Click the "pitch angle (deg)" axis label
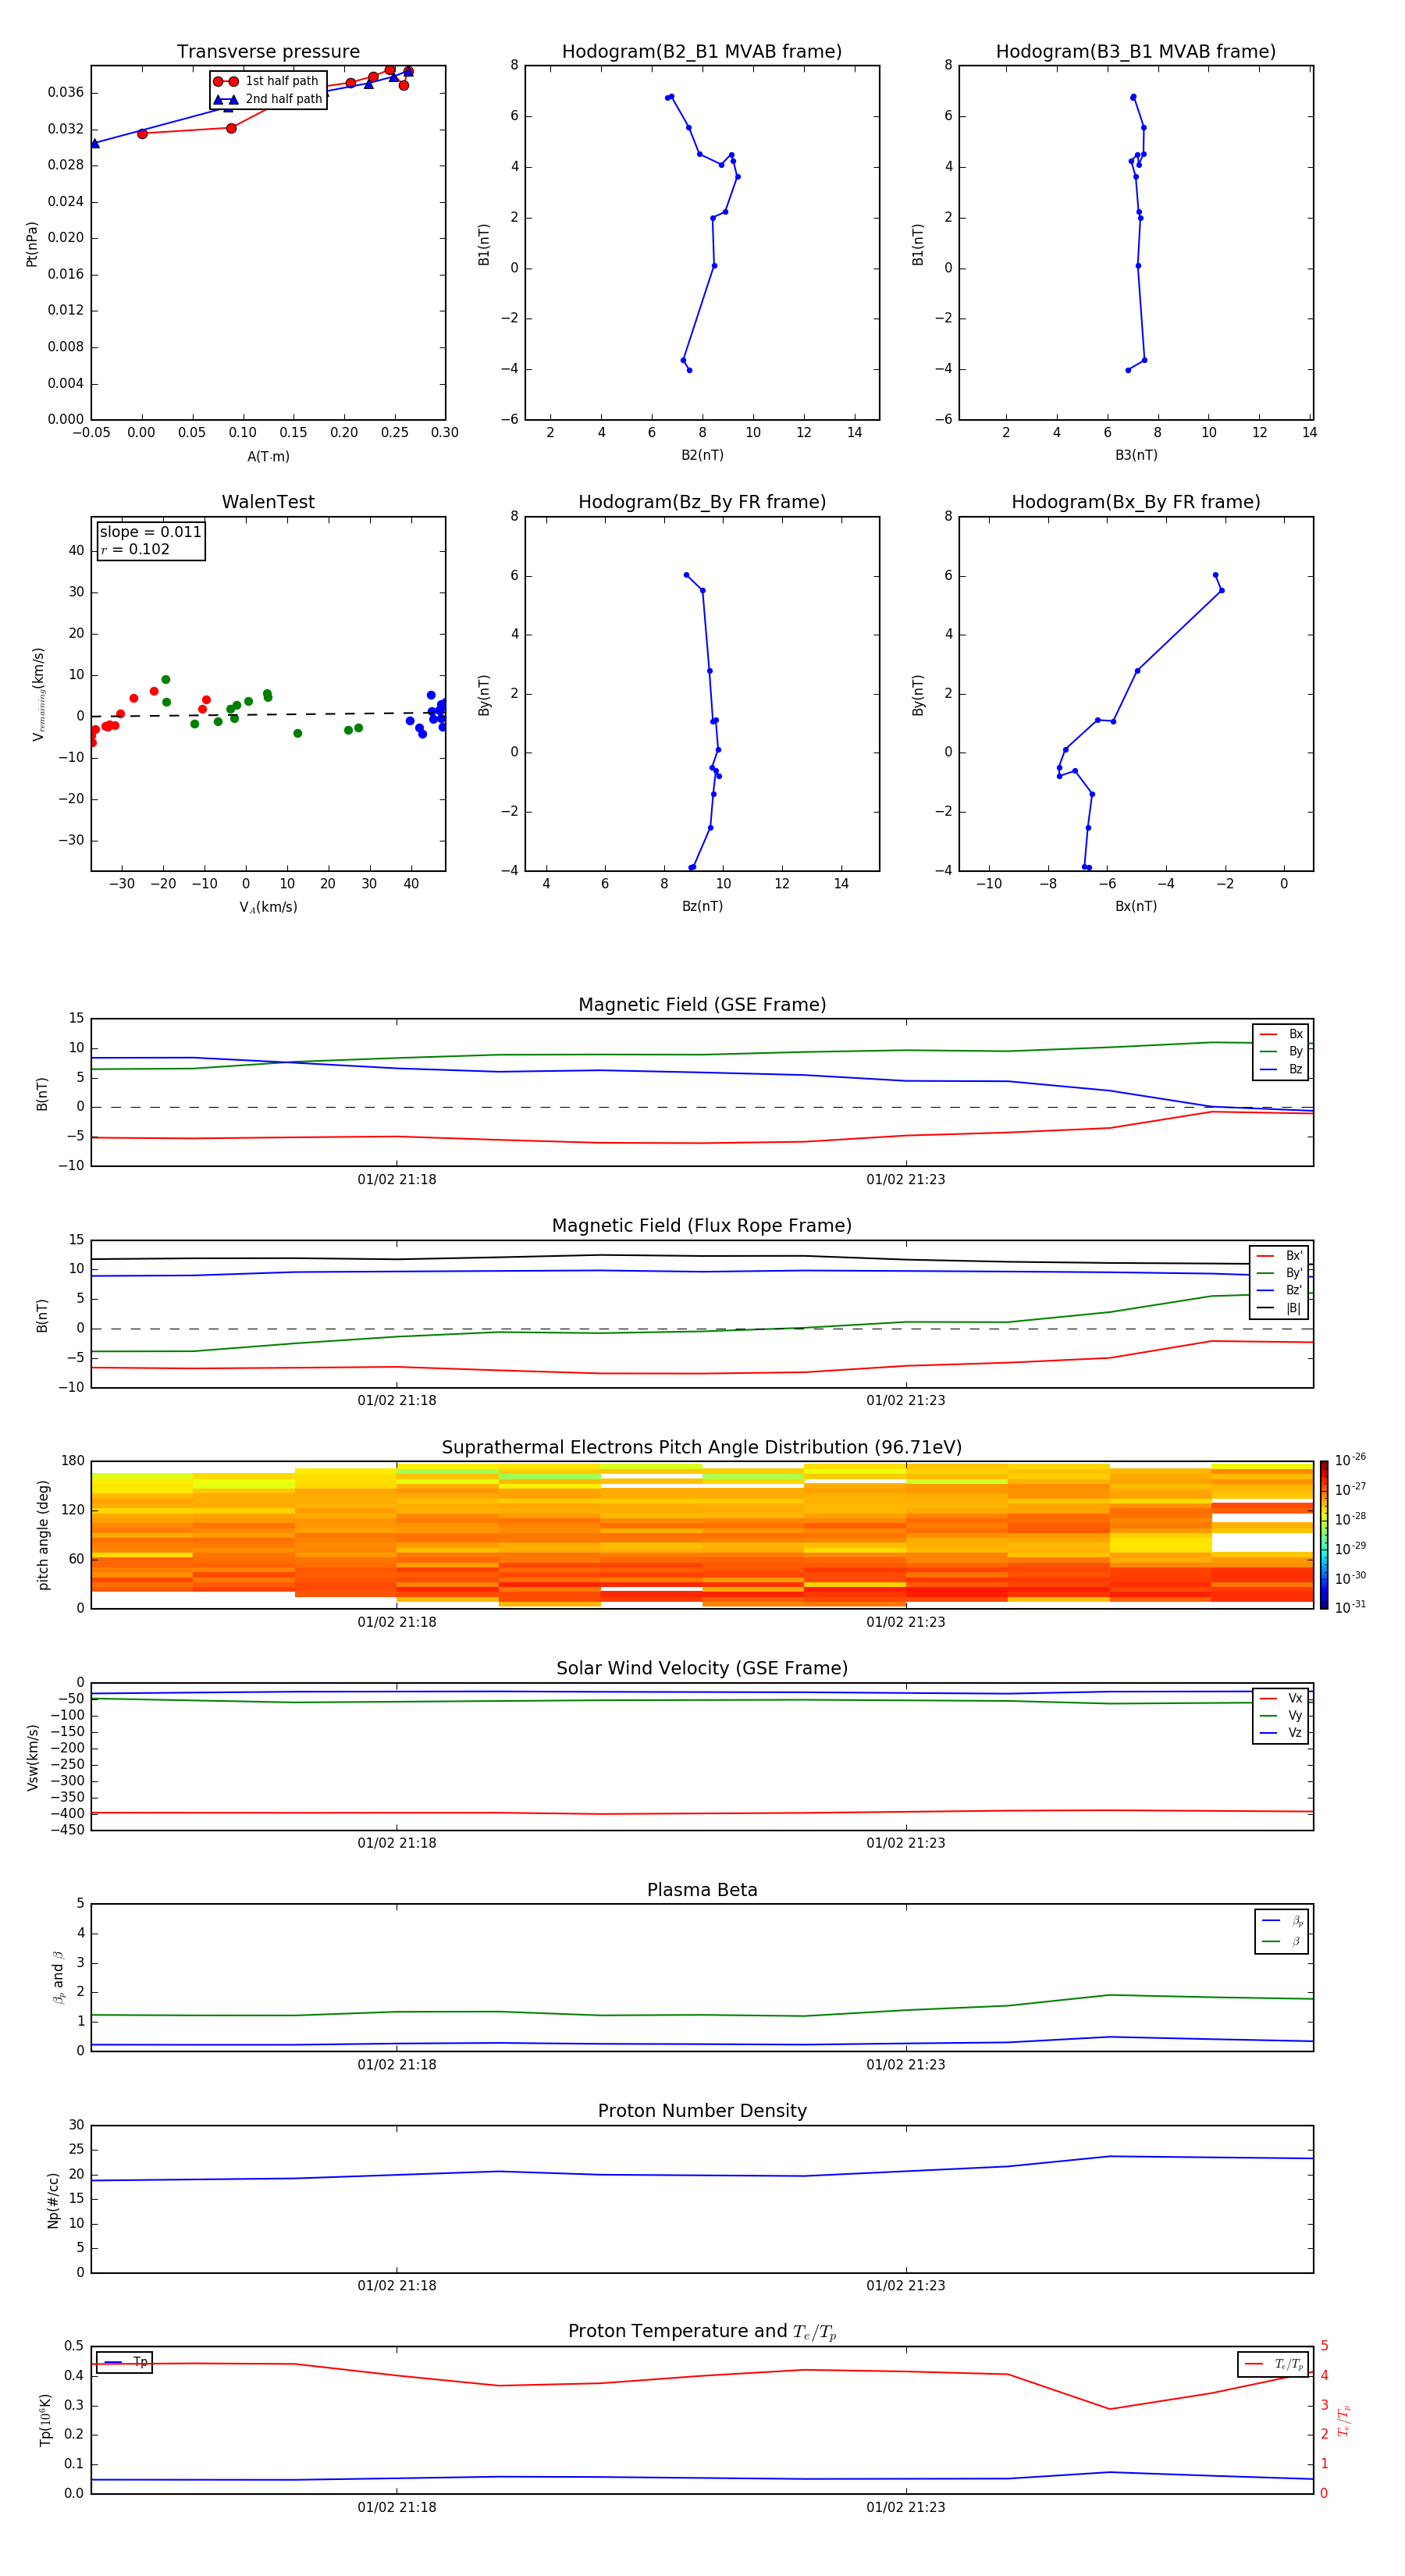The width and height of the screenshot is (1405, 2576). 43,1535
